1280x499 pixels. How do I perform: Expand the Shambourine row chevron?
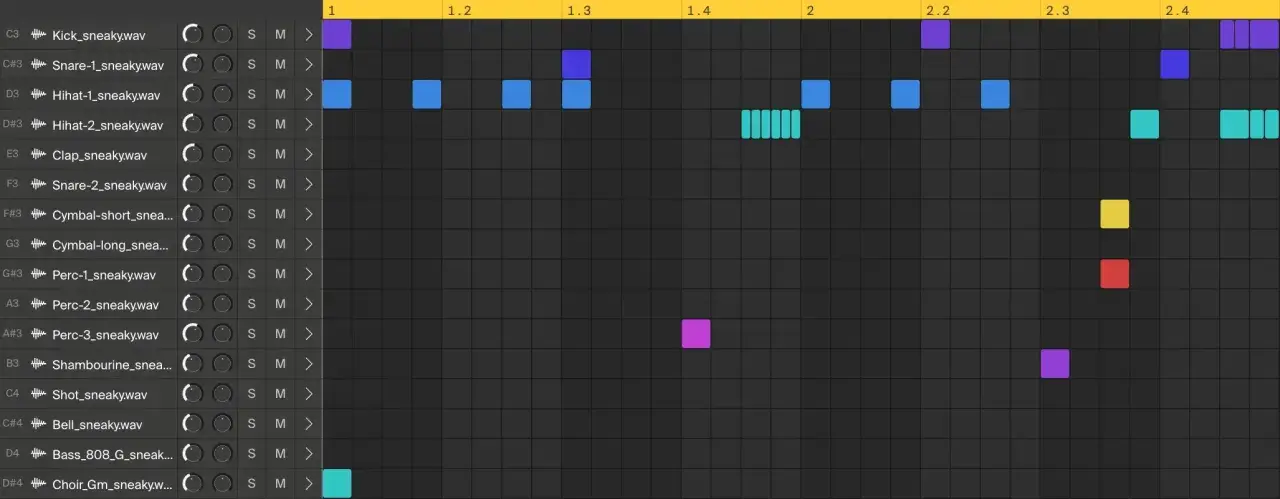(x=309, y=364)
